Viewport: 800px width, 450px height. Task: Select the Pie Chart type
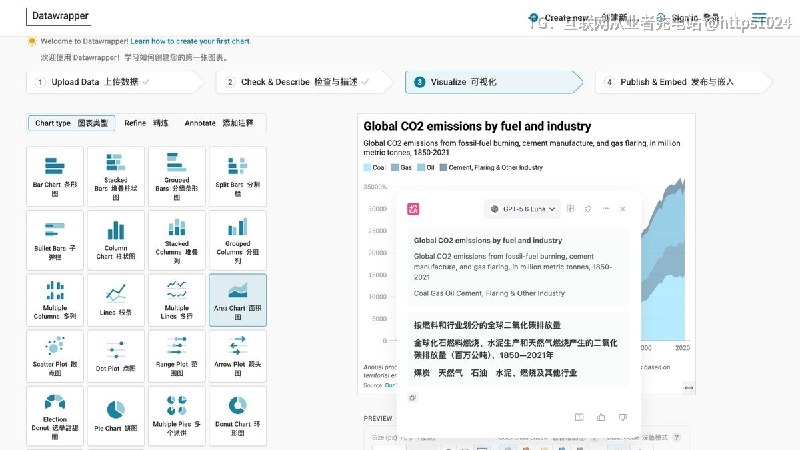116,416
